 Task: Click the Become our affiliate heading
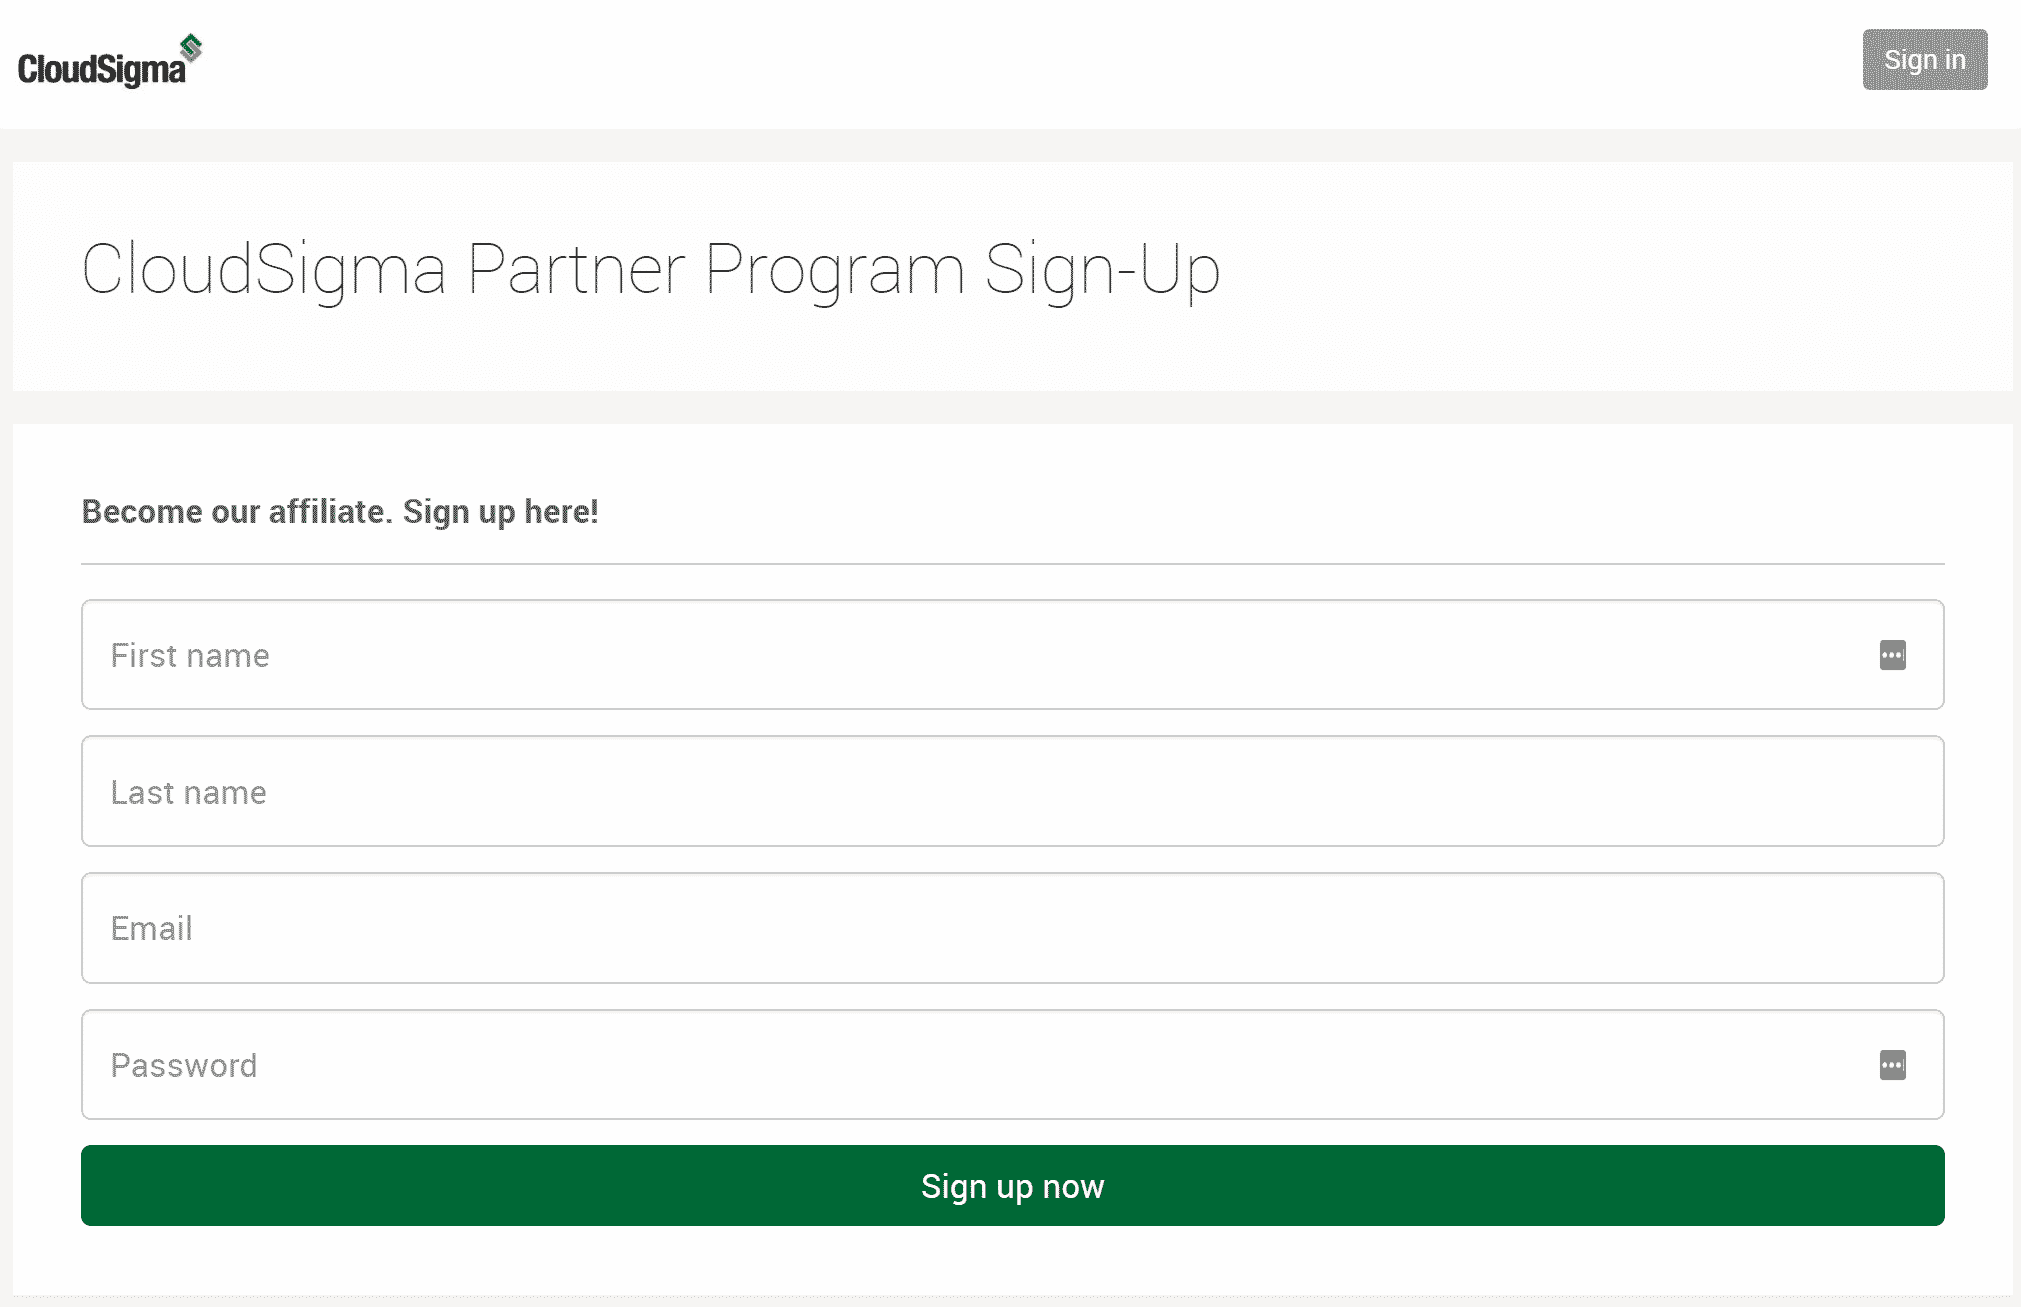click(340, 511)
